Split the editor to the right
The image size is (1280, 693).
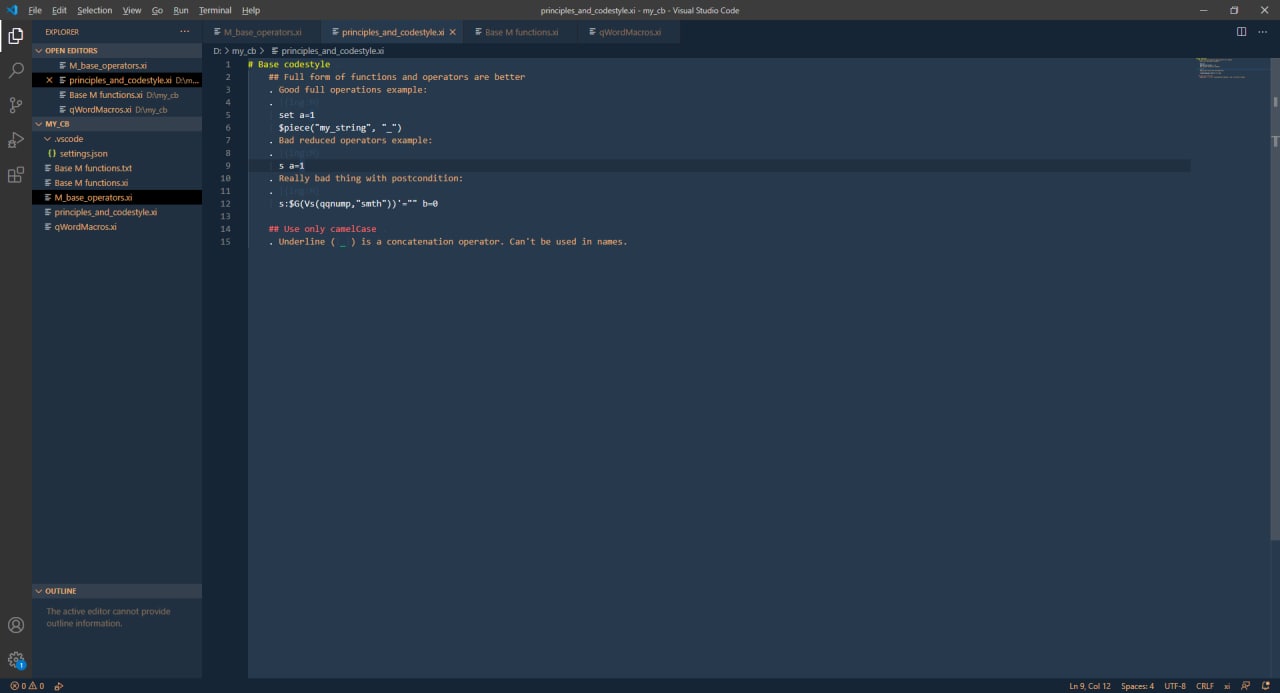(x=1241, y=32)
